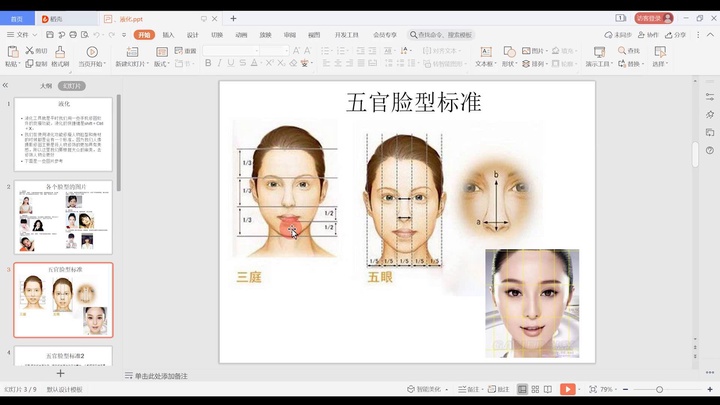The width and height of the screenshot is (720, 405).
Task: Click the zoom slider handle
Action: tap(659, 389)
